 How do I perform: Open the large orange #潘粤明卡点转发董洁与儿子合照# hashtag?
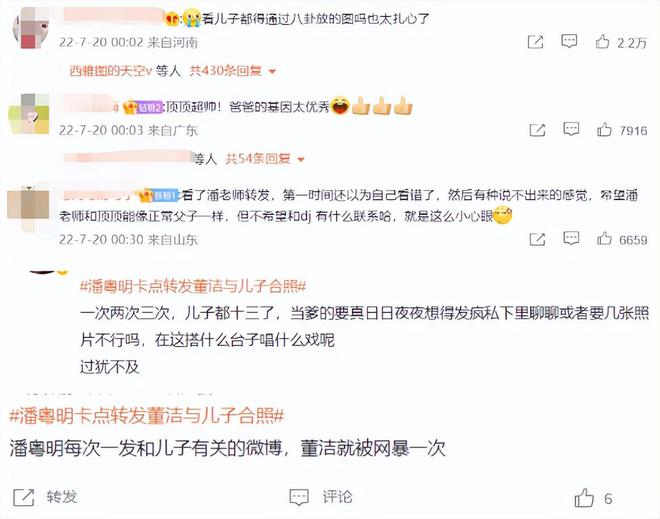pyautogui.click(x=146, y=416)
